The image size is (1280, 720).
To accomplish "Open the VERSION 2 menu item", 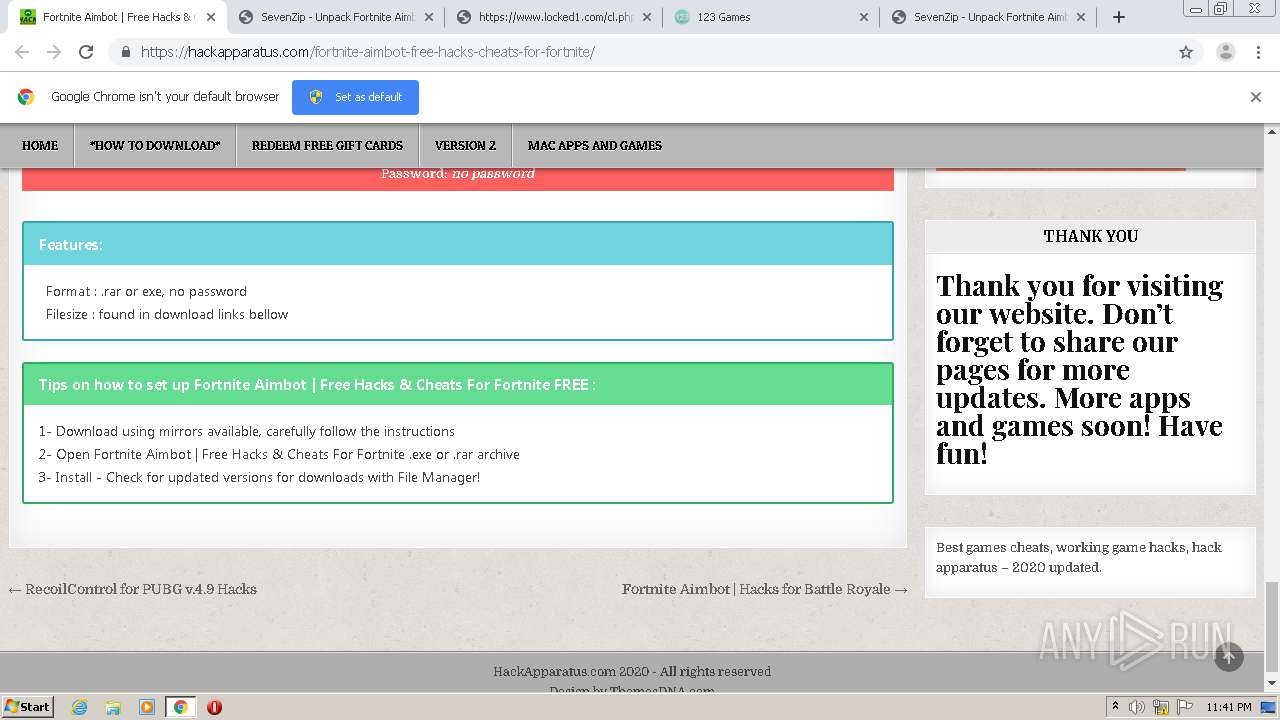I will click(465, 145).
